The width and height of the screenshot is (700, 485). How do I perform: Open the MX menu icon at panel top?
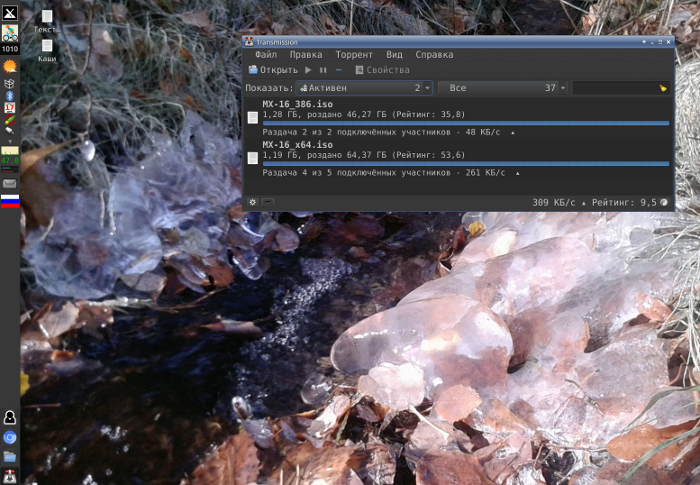(10, 13)
